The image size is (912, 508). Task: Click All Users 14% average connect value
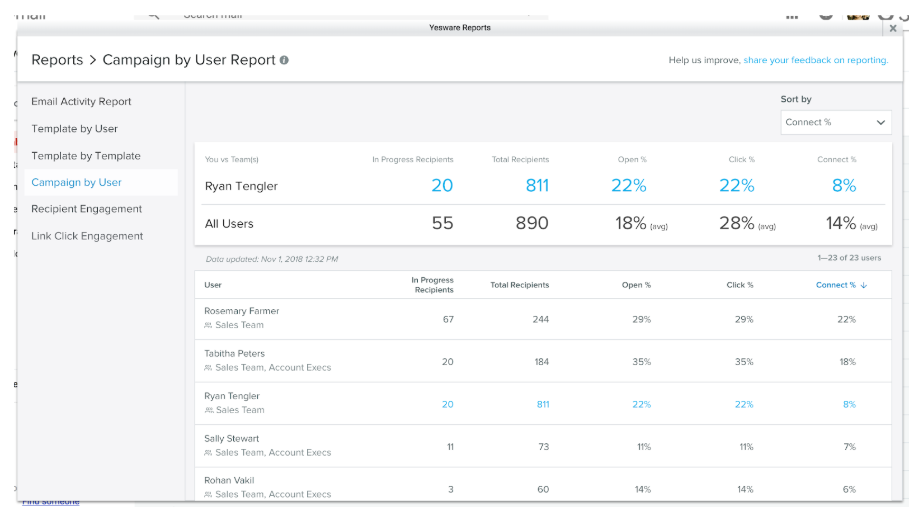coord(841,223)
